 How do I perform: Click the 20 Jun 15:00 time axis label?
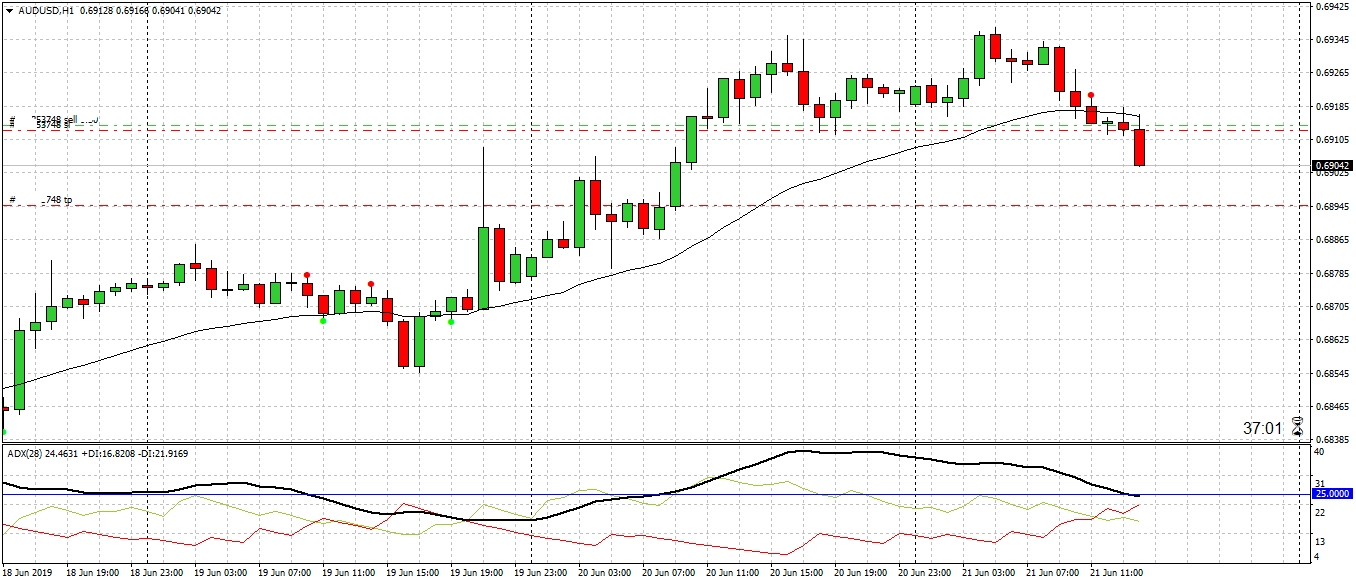point(797,574)
